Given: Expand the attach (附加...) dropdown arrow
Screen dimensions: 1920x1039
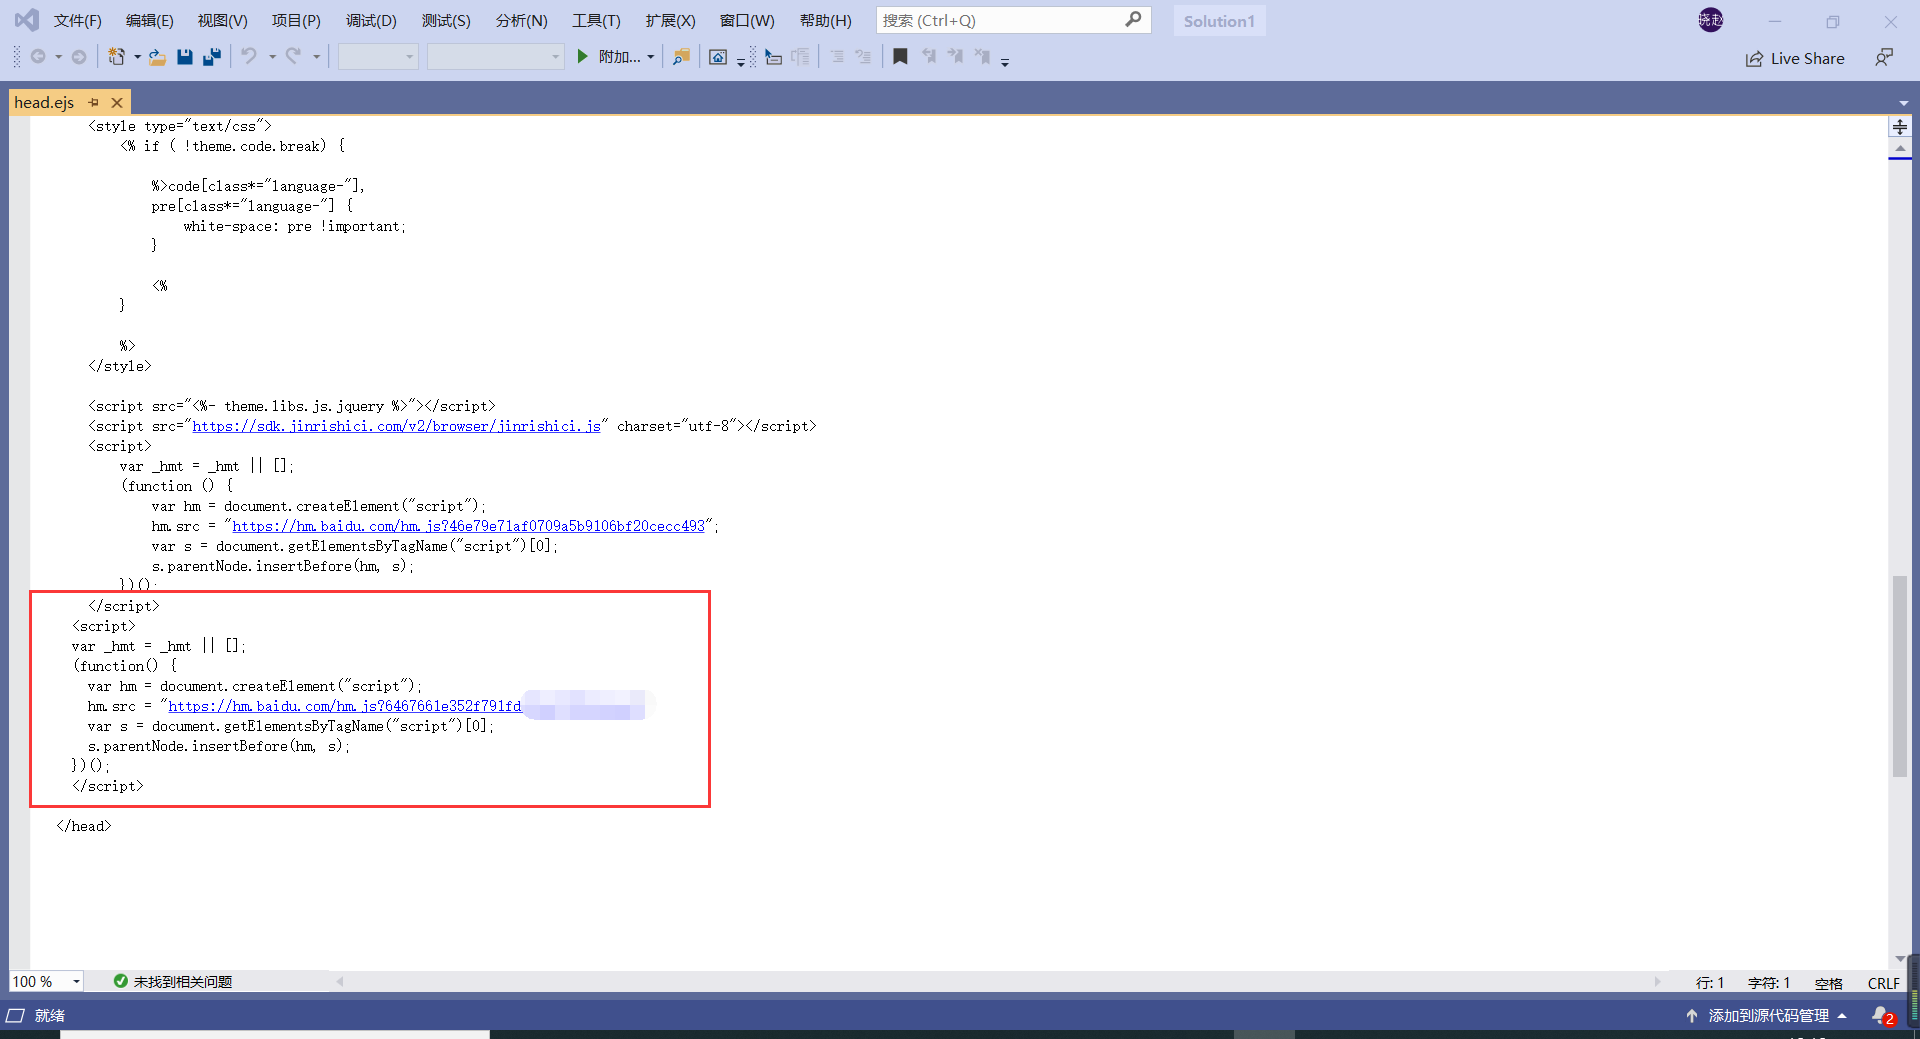Looking at the screenshot, I should (651, 57).
